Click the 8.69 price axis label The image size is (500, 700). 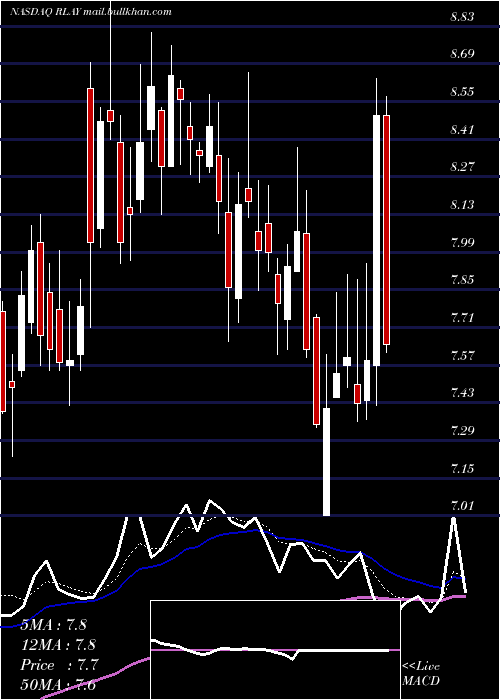coord(462,54)
